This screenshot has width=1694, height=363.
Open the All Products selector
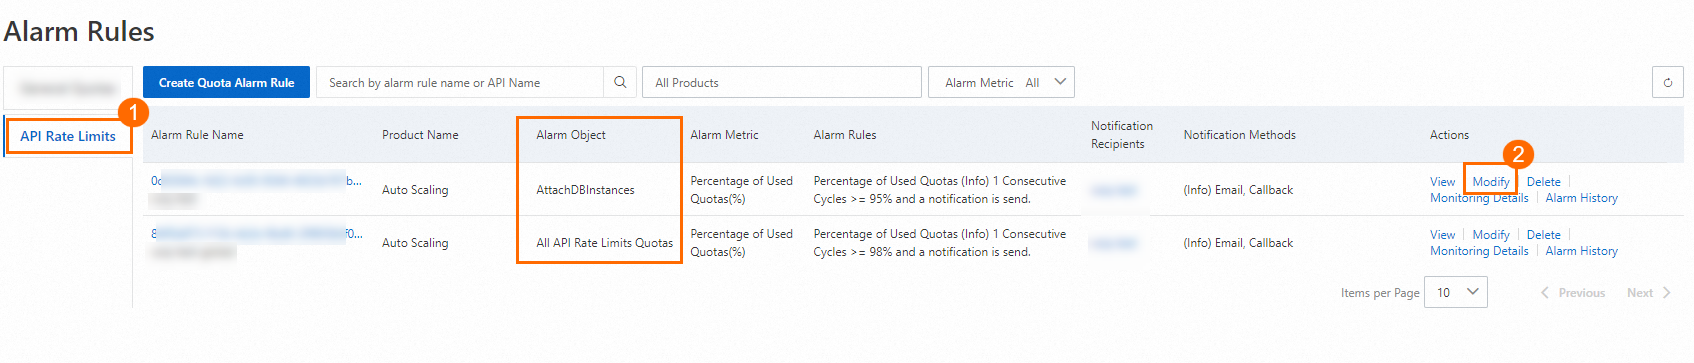[x=781, y=83]
